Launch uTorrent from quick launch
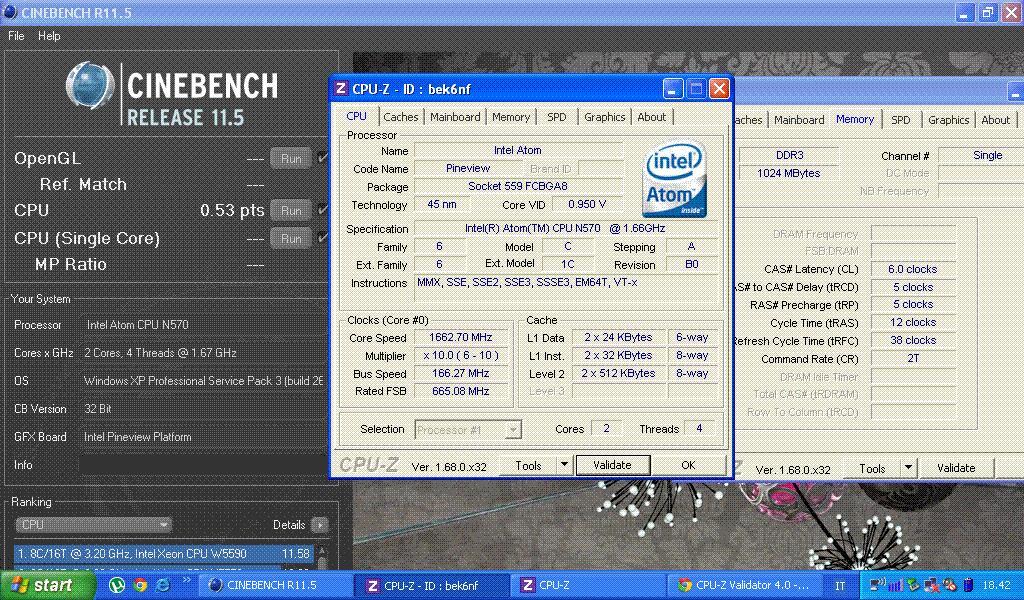Image resolution: width=1024 pixels, height=600 pixels. click(117, 585)
